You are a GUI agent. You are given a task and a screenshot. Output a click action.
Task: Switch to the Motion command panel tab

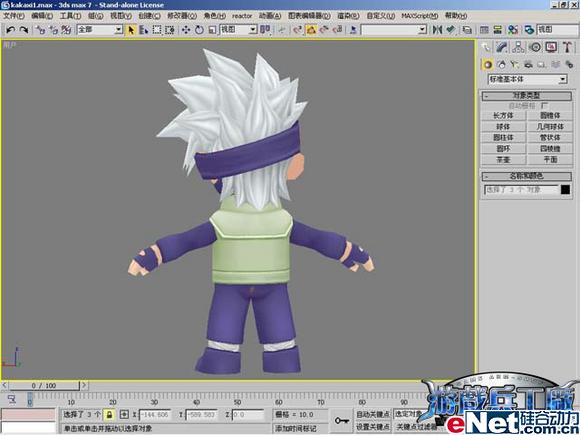(x=535, y=47)
